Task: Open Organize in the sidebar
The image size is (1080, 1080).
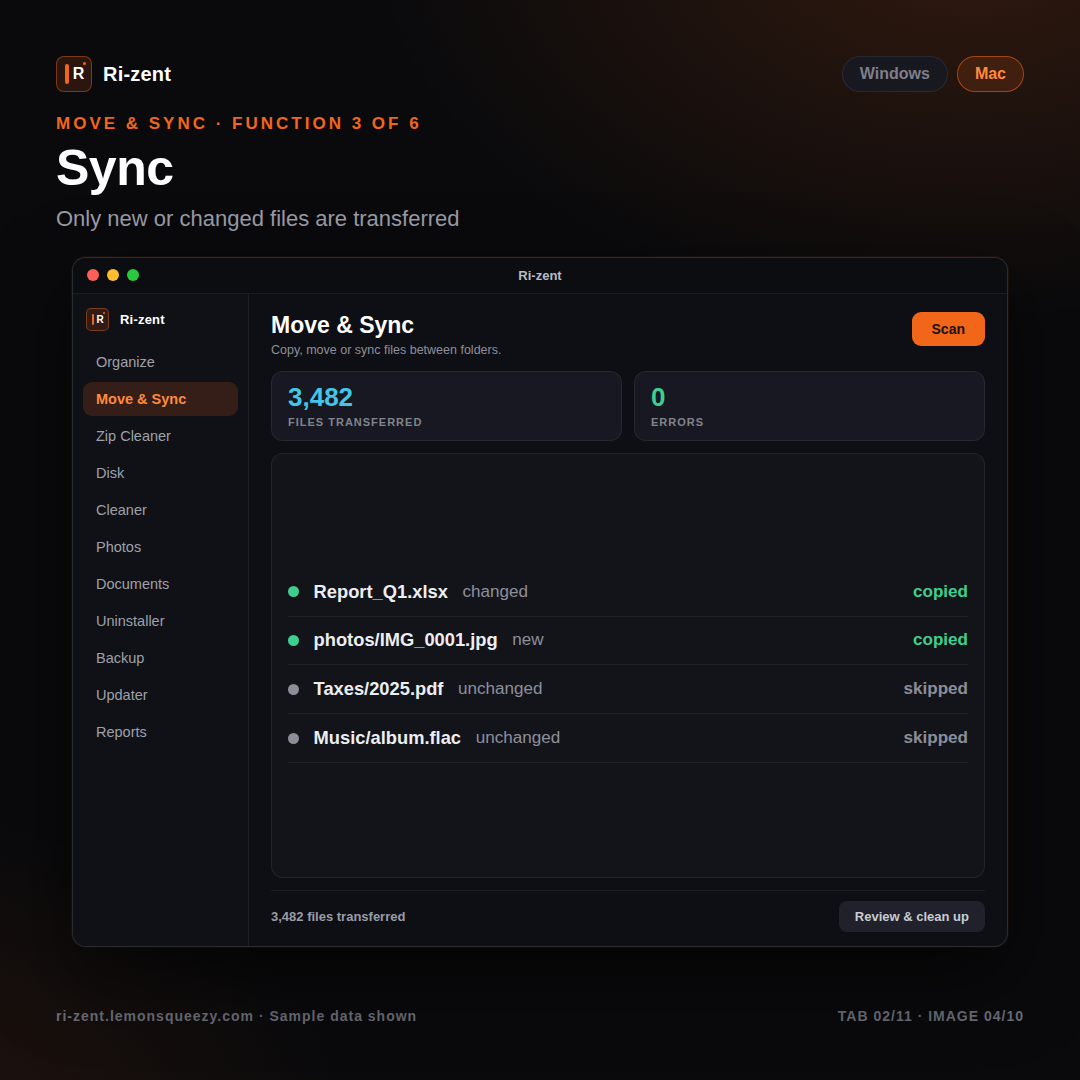Action: [160, 362]
